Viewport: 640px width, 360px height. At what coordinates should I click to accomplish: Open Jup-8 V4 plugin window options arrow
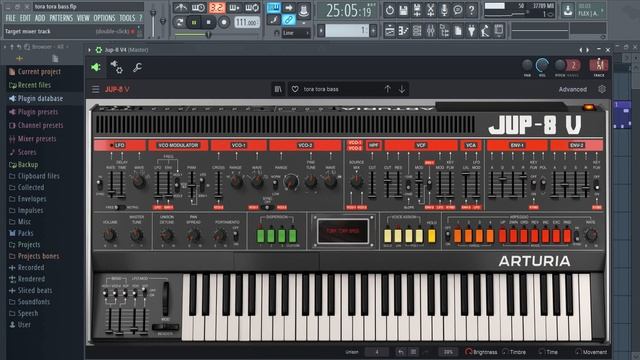pyautogui.click(x=89, y=50)
